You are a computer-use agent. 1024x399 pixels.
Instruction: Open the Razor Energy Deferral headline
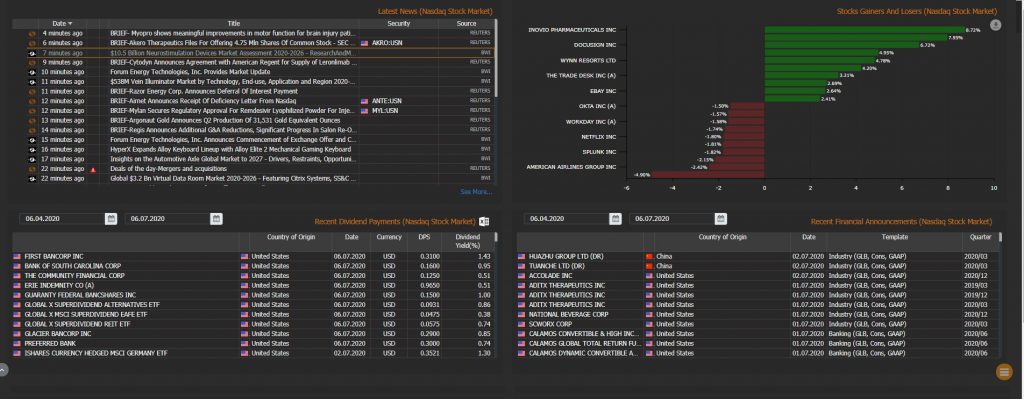[x=204, y=91]
